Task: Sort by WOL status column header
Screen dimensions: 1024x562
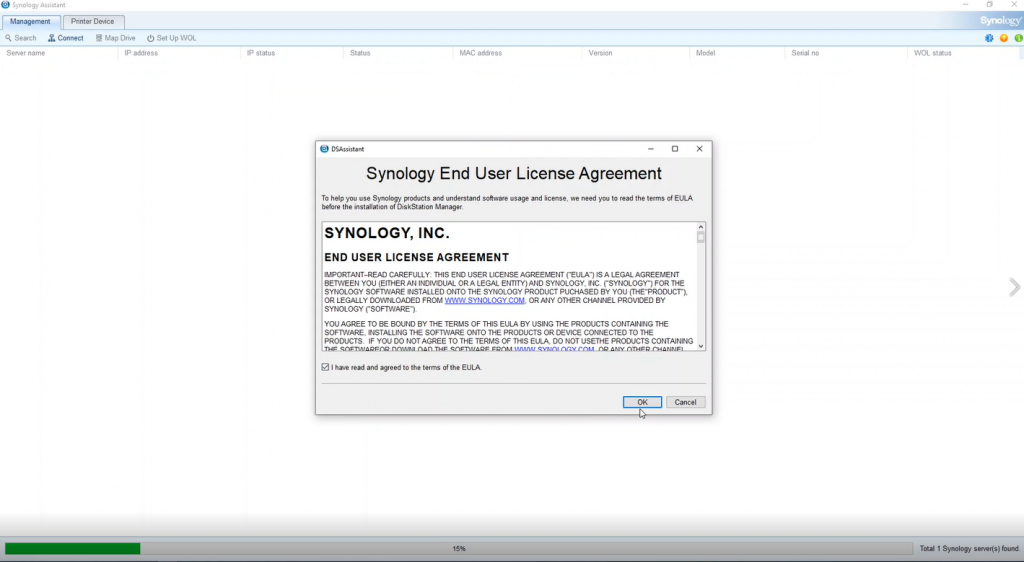Action: click(x=933, y=53)
